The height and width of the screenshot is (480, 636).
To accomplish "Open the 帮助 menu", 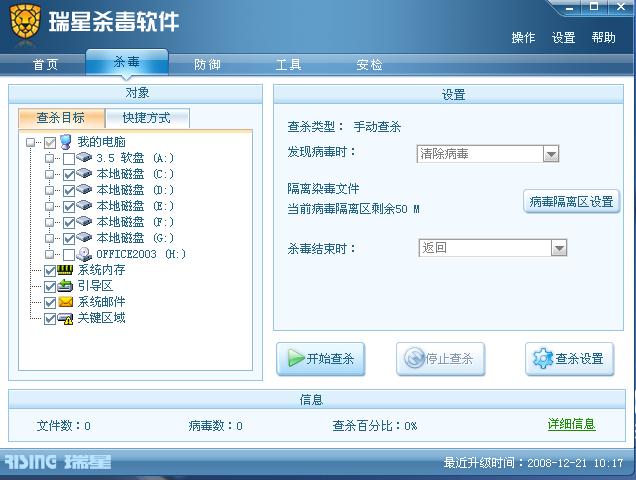I will [604, 38].
